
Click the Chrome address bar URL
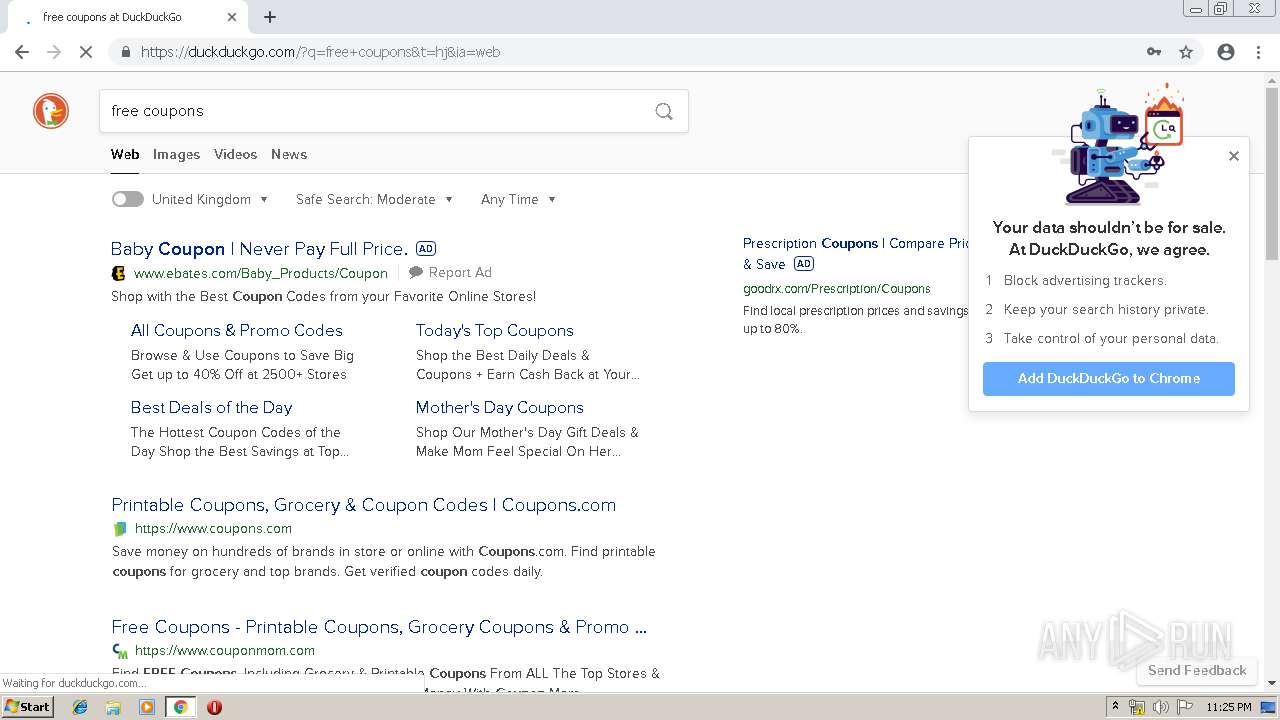pyautogui.click(x=320, y=52)
